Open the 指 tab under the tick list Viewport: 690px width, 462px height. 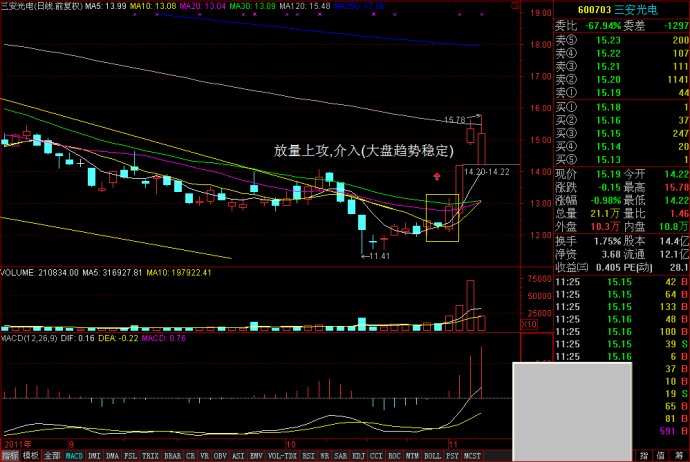coord(644,456)
